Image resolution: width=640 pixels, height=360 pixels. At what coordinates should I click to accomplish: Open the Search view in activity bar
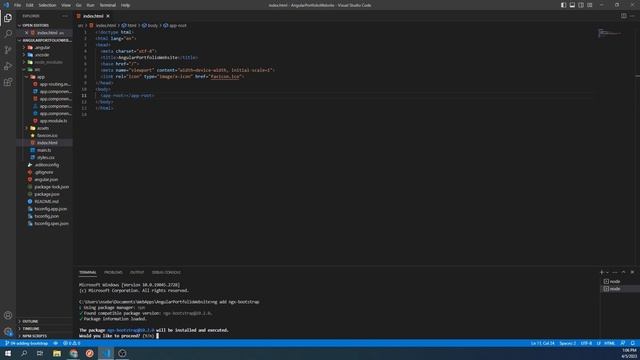point(8,34)
